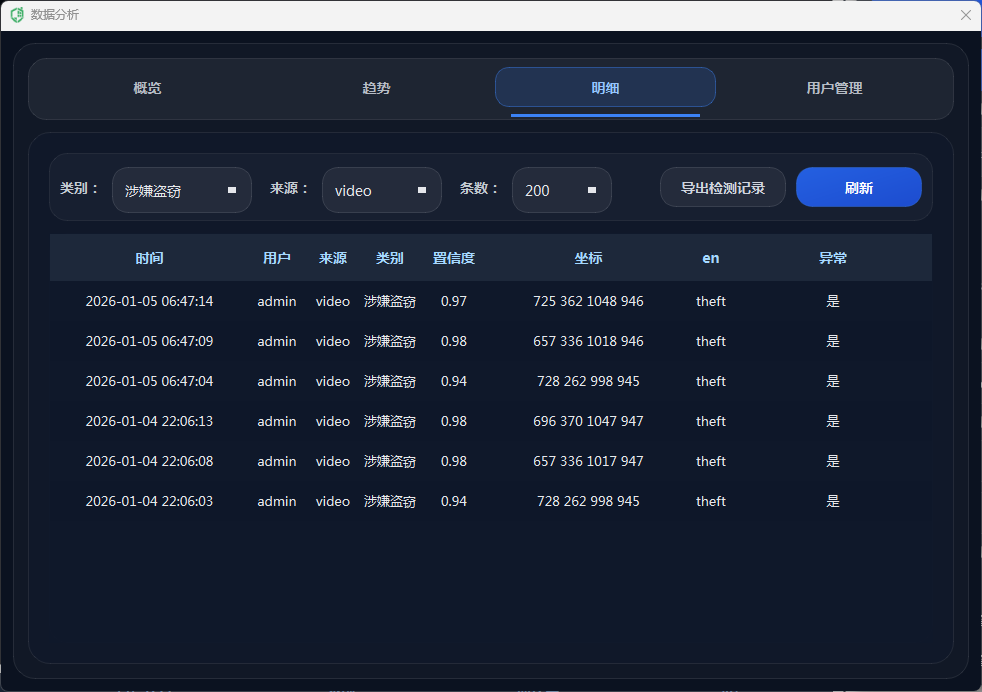The width and height of the screenshot is (982, 692).
Task: Click the 坐标 column header
Action: [x=588, y=258]
